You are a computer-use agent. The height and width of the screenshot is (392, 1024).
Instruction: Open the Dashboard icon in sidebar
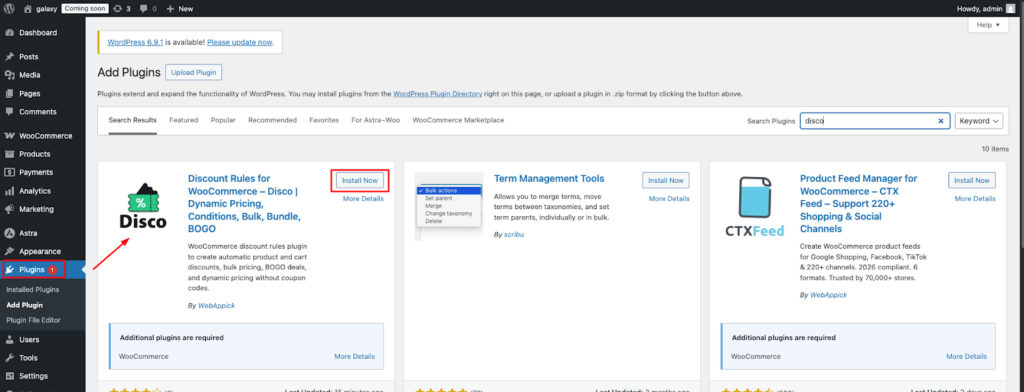[10, 33]
